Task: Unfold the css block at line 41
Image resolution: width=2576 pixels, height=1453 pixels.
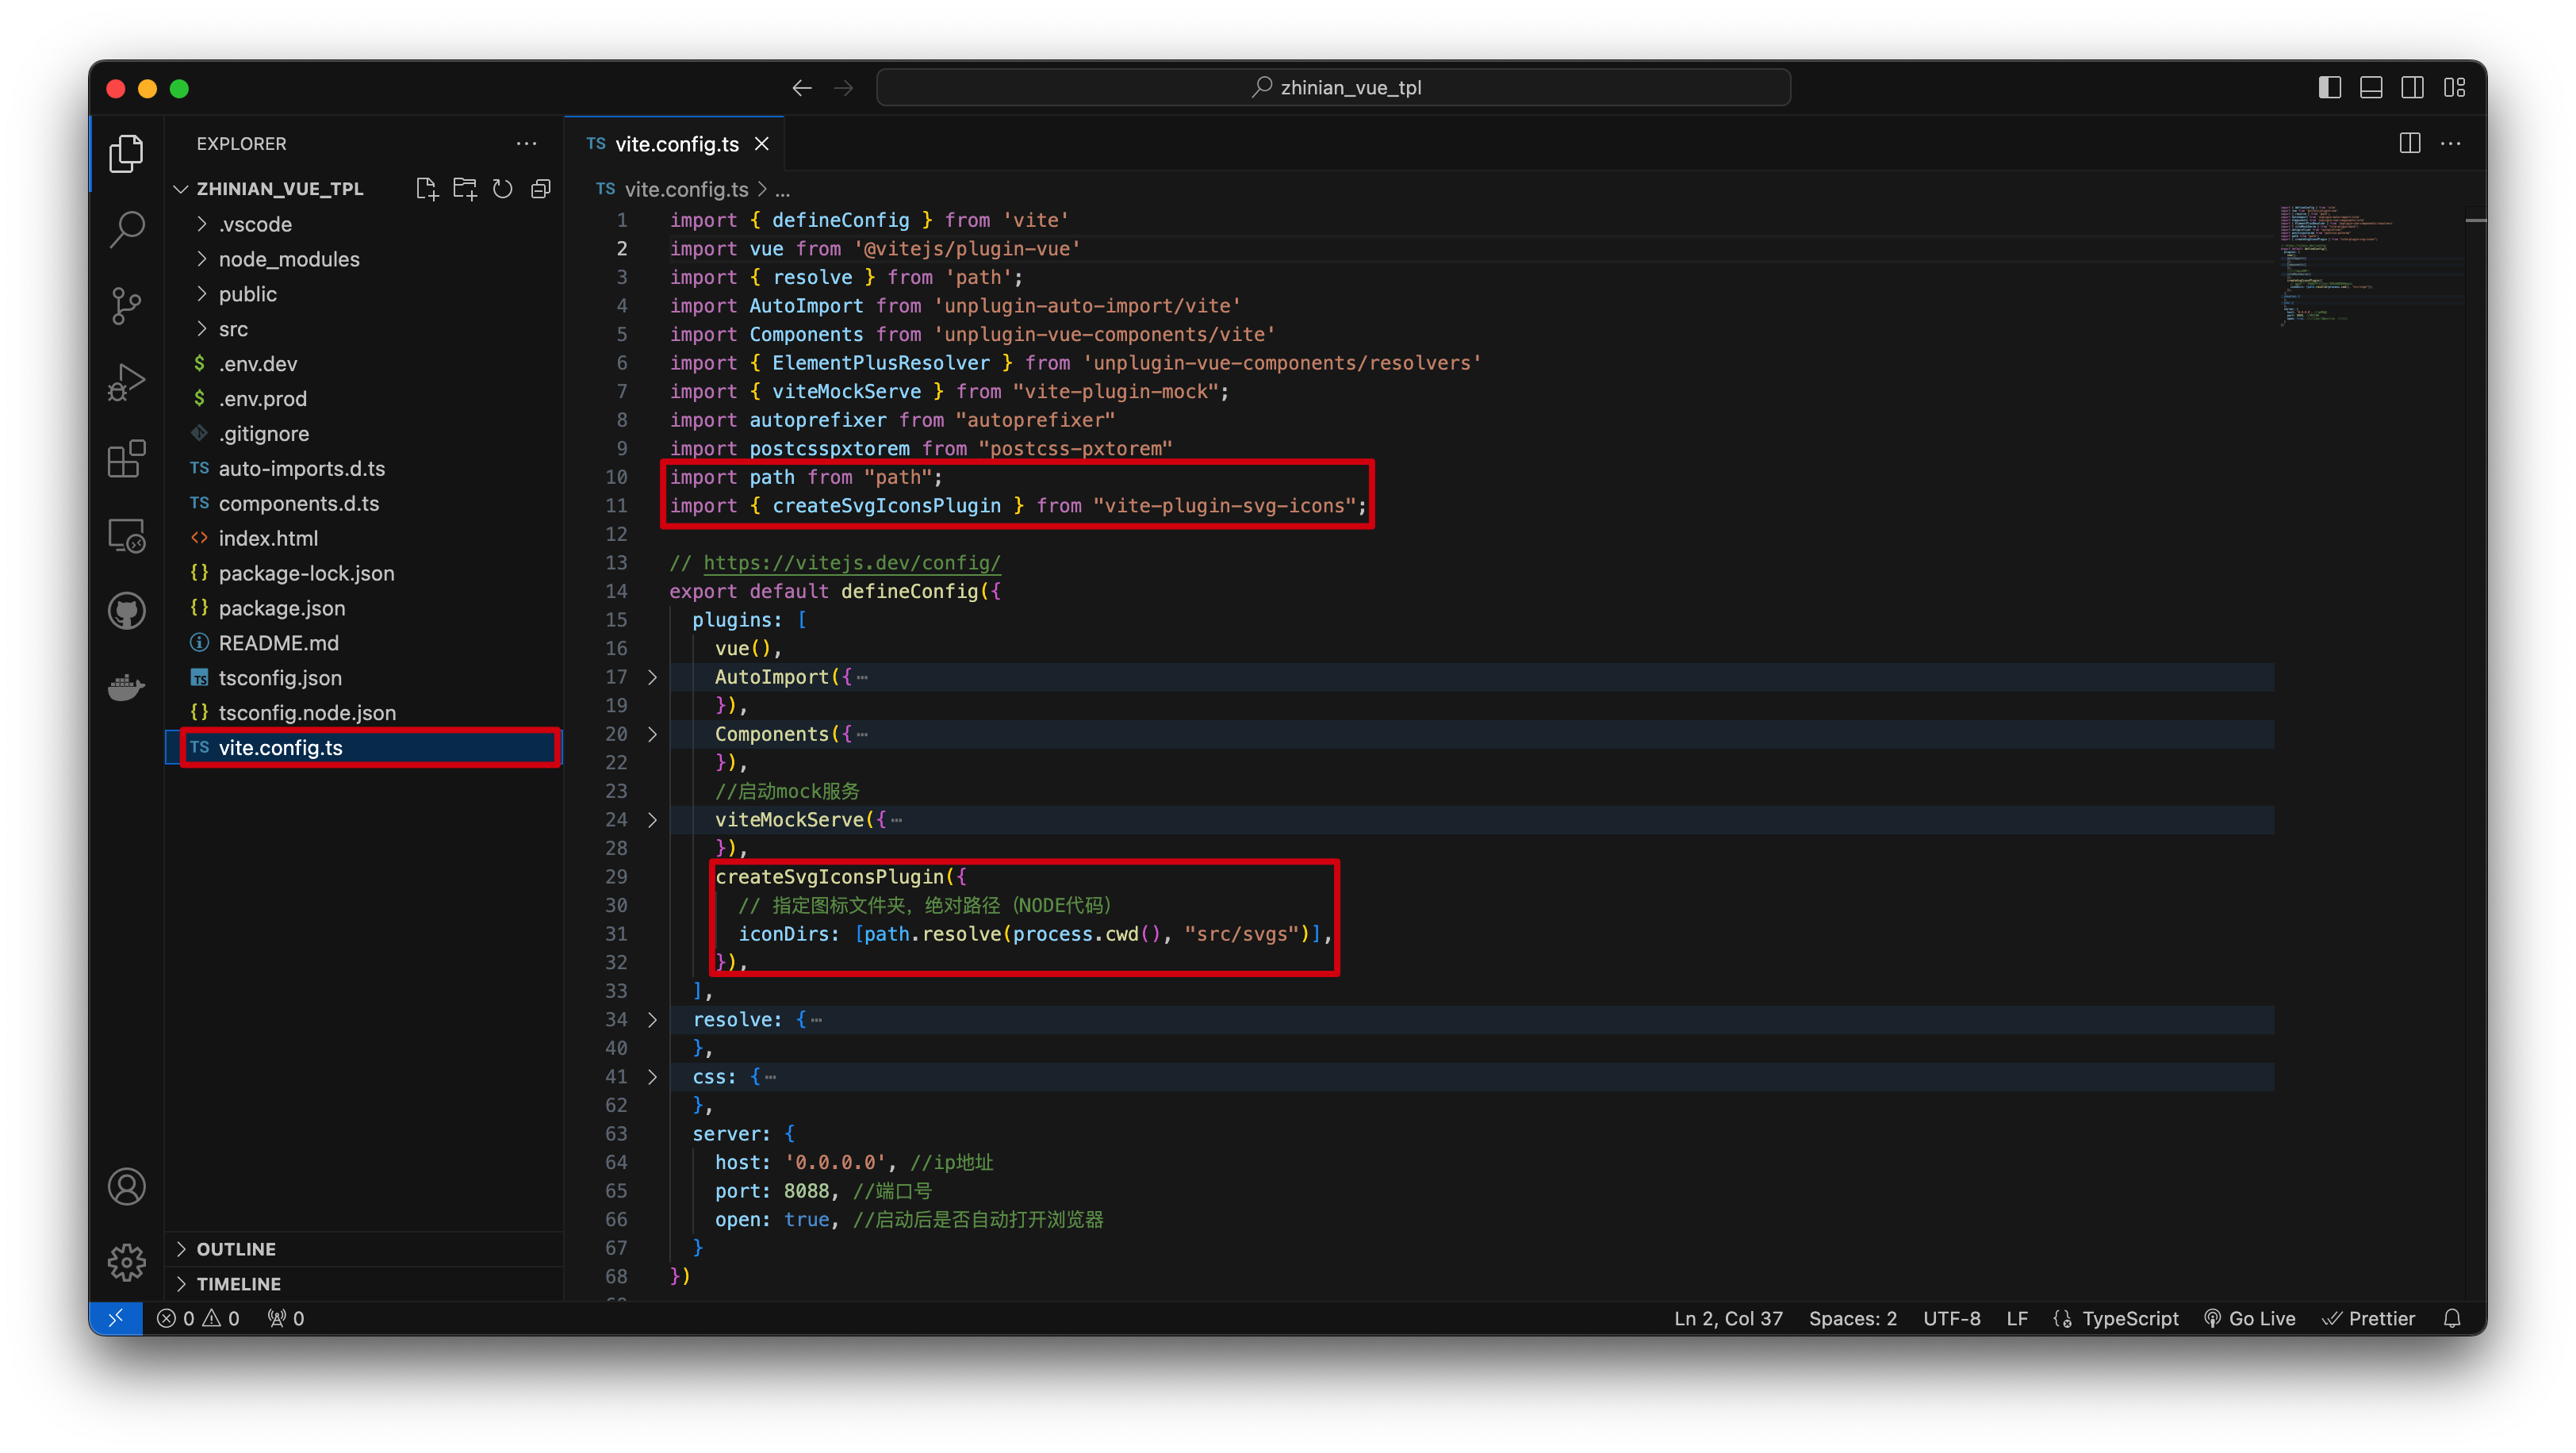Action: 652,1077
